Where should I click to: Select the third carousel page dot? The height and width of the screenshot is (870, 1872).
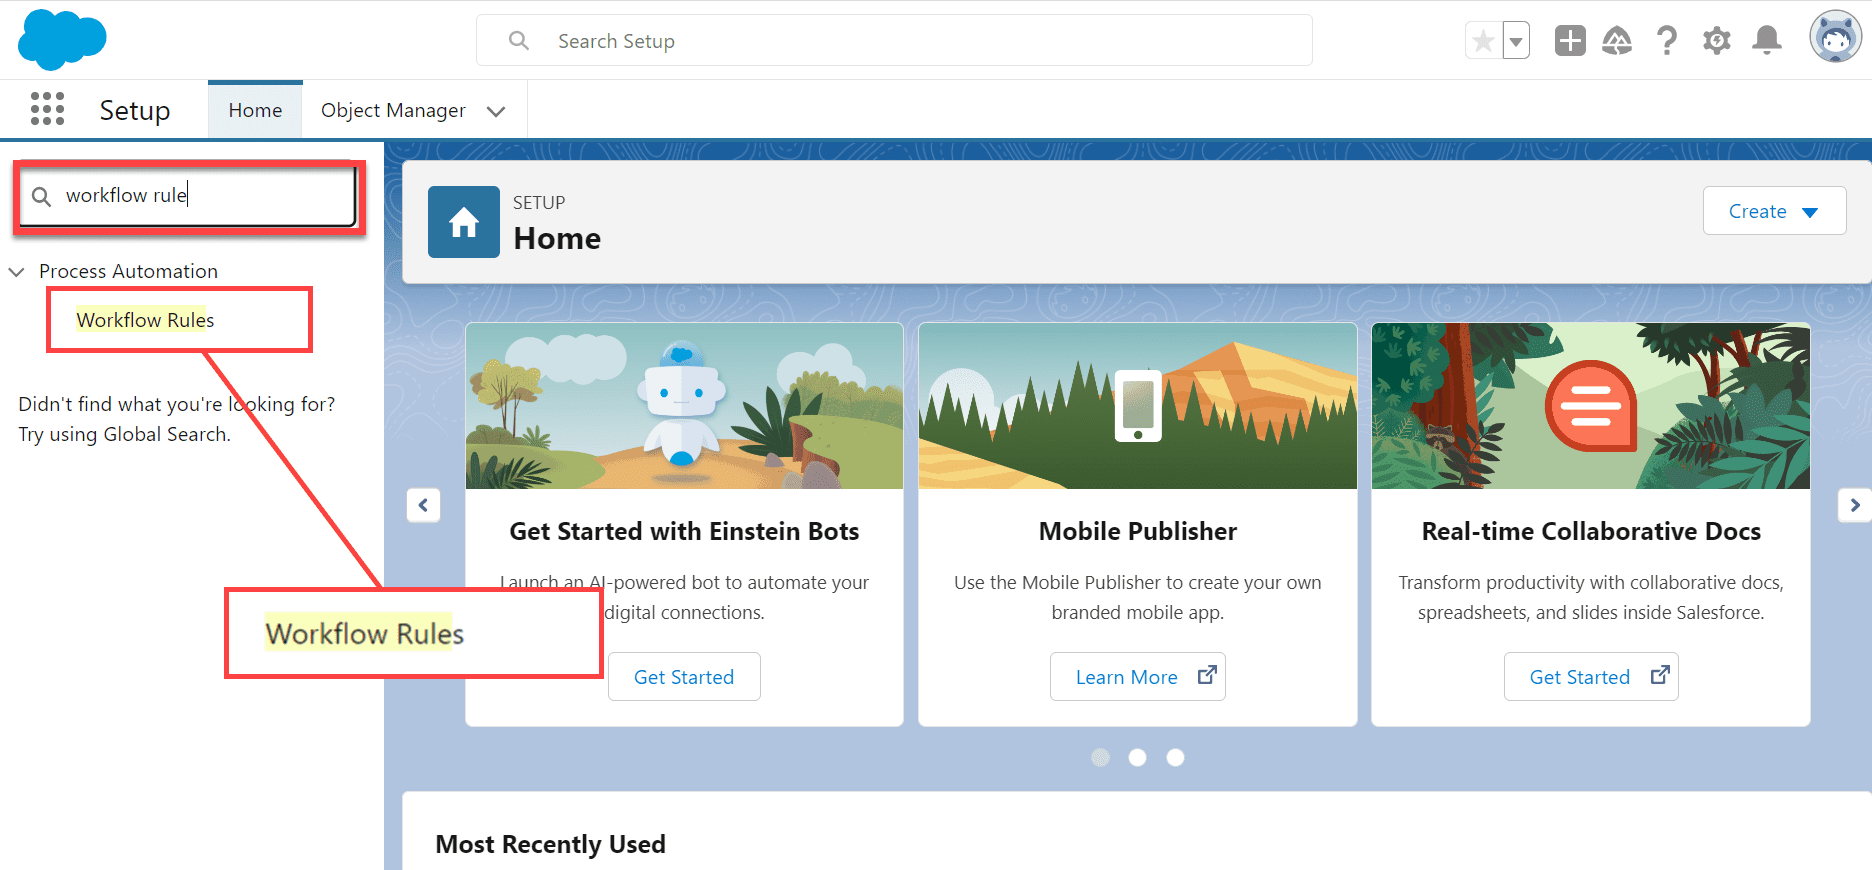click(1175, 757)
